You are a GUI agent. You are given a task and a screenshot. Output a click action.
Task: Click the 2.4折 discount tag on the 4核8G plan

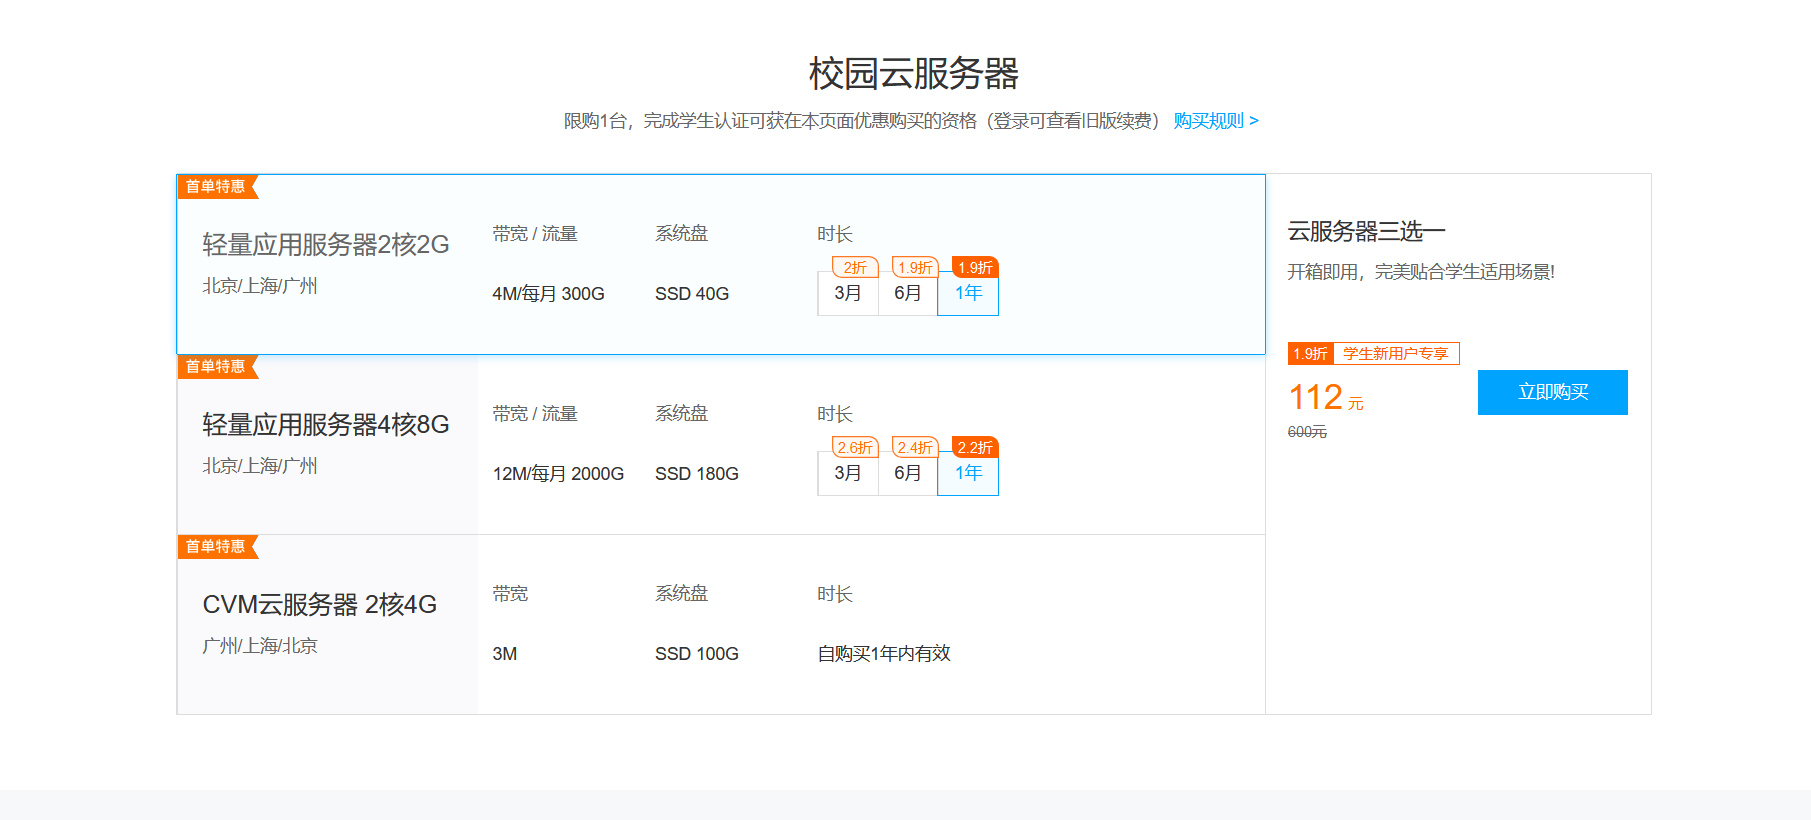pos(915,447)
